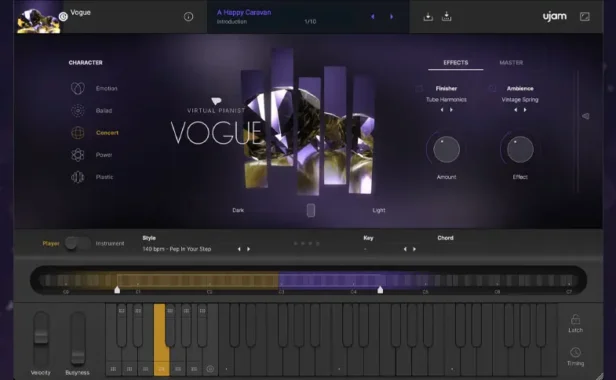Select the Emotion character icon
616x380 pixels.
tap(78, 88)
